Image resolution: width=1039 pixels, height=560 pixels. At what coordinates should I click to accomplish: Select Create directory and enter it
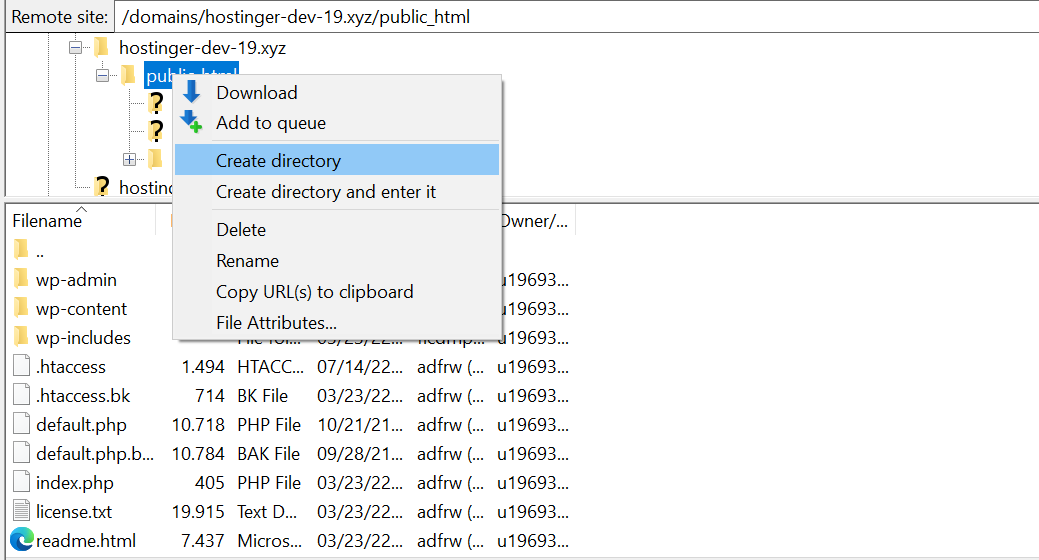pyautogui.click(x=326, y=192)
